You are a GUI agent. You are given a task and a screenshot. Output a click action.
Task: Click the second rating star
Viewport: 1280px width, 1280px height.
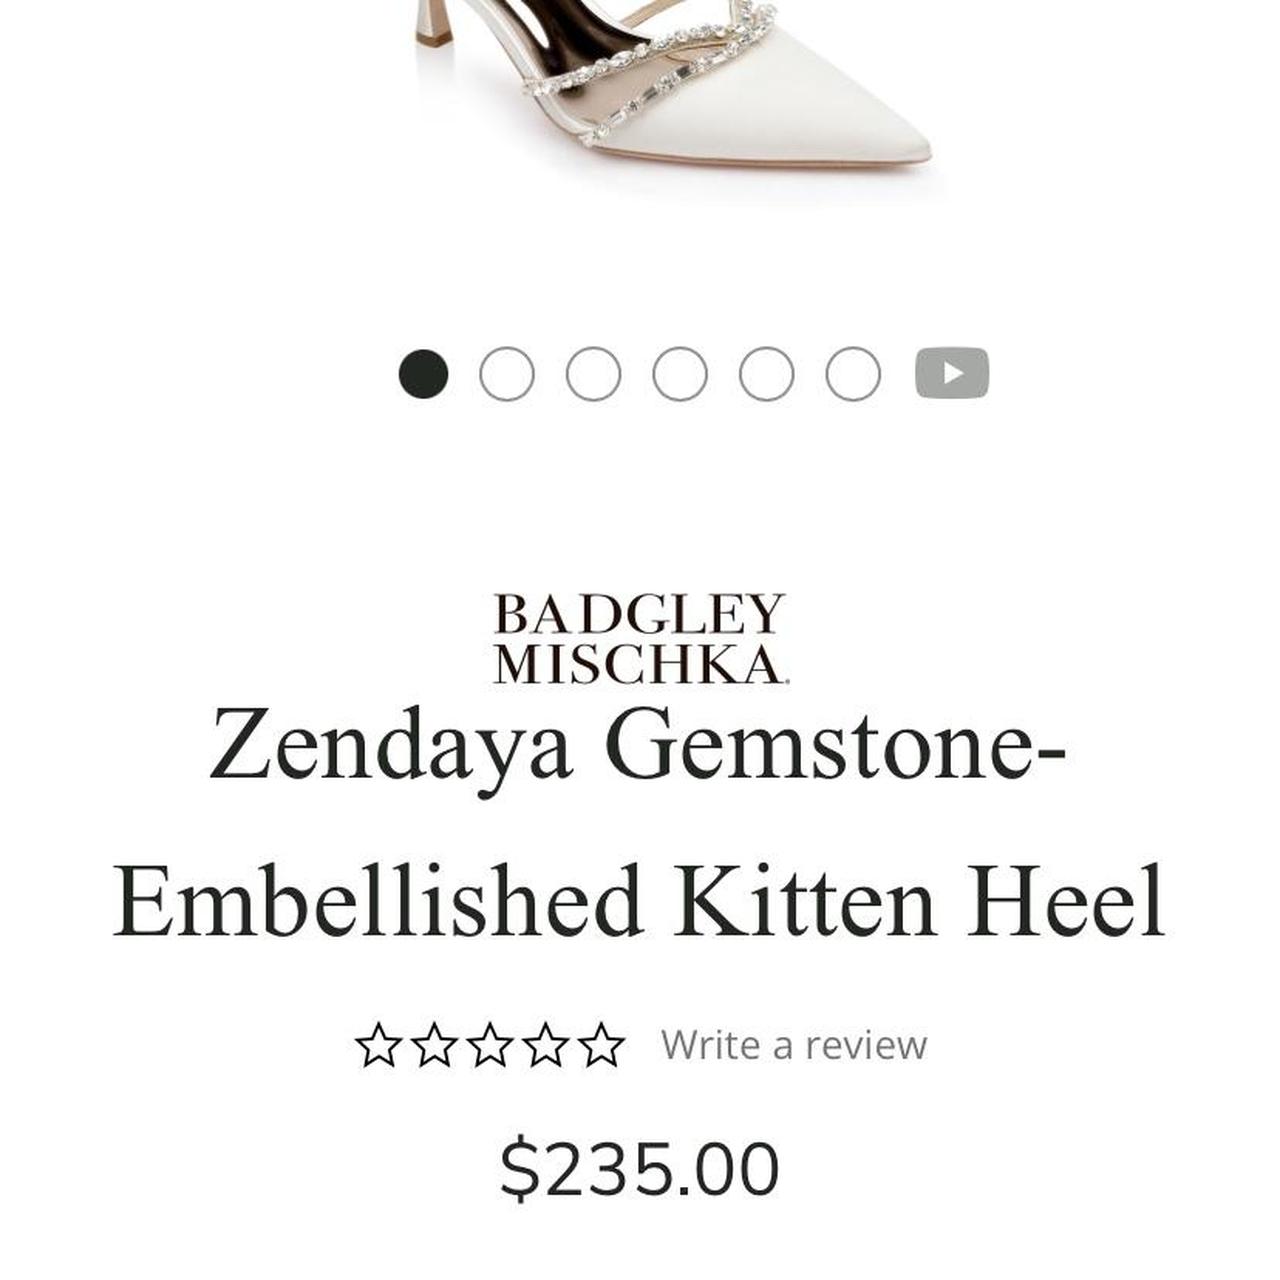(434, 1046)
